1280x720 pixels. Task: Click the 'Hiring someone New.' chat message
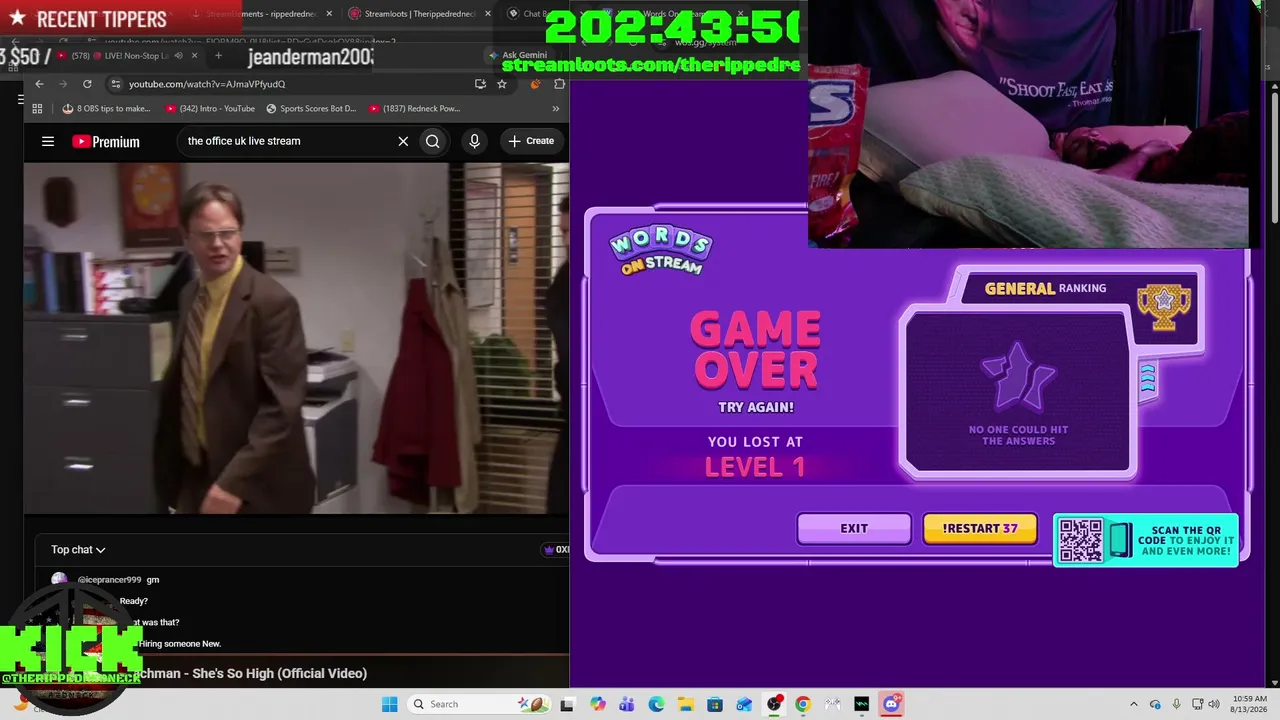pos(180,644)
